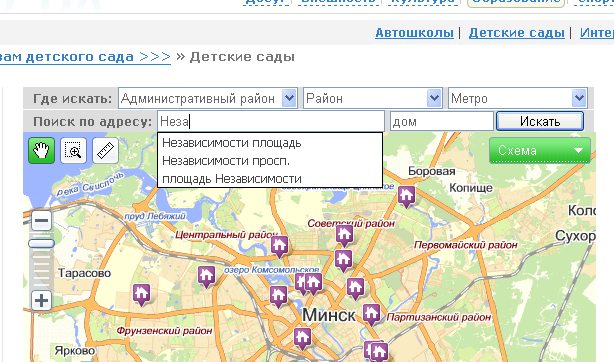This screenshot has width=614, height=362.
Task: Zoom in with the map plus button
Action: 41,301
